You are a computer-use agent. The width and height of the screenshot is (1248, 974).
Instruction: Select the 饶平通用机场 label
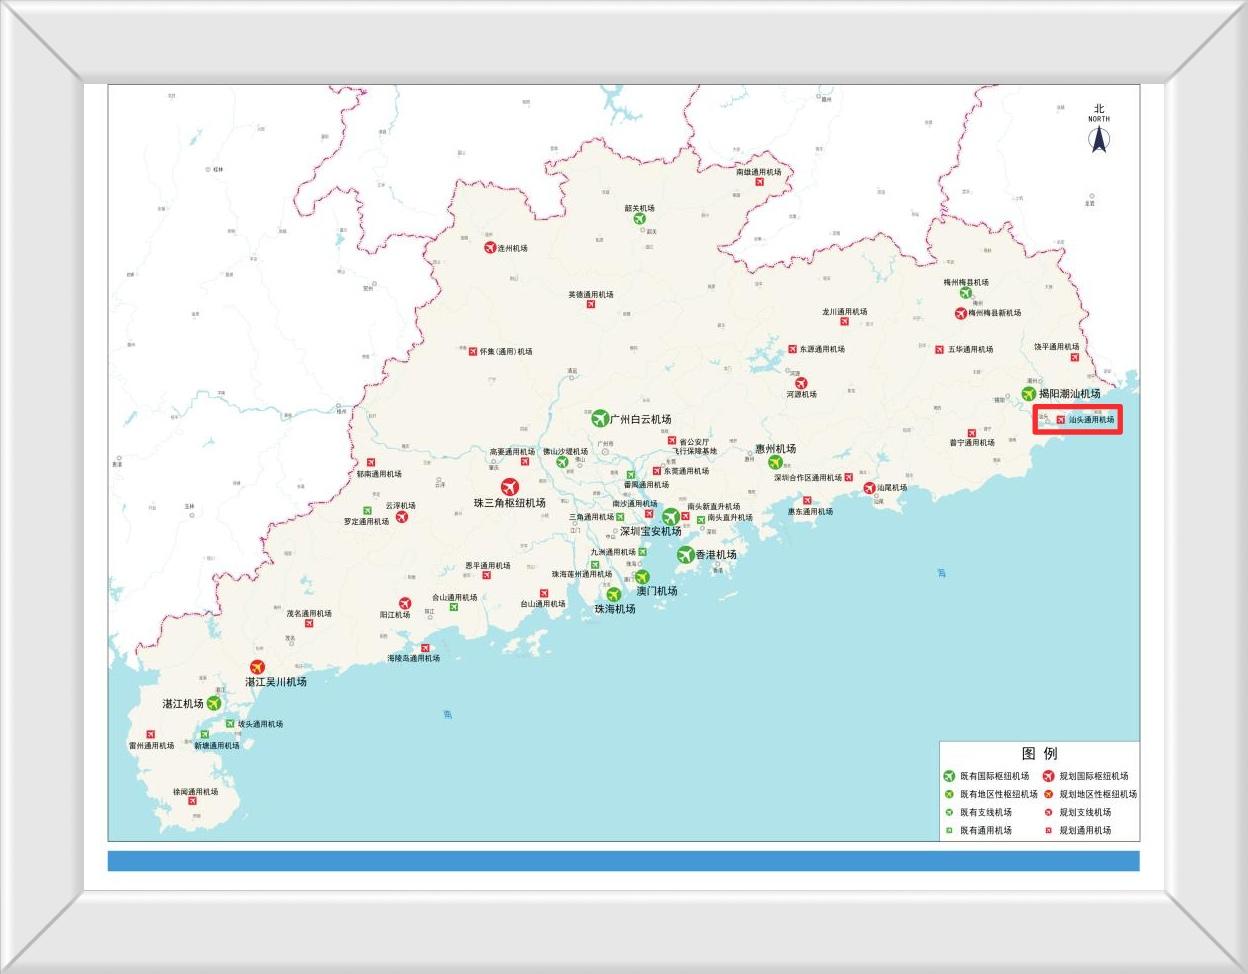point(1057,347)
